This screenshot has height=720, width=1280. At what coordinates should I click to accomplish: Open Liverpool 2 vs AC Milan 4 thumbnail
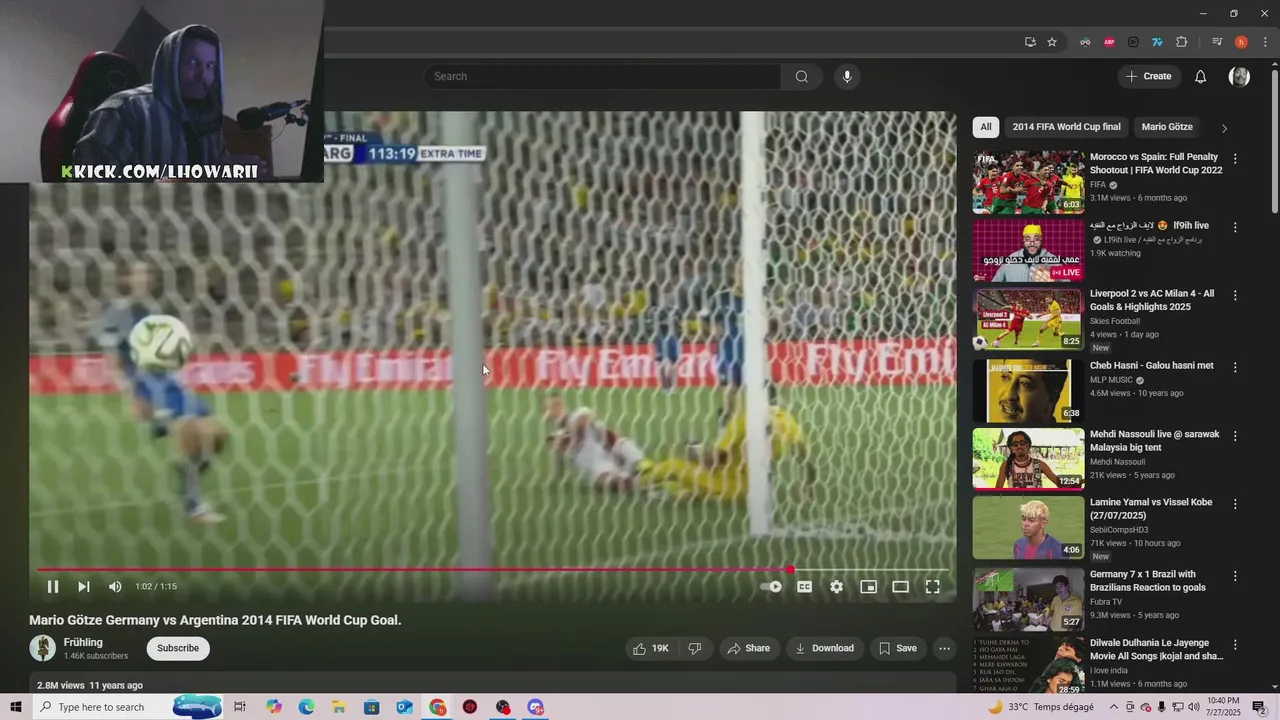pos(1028,319)
